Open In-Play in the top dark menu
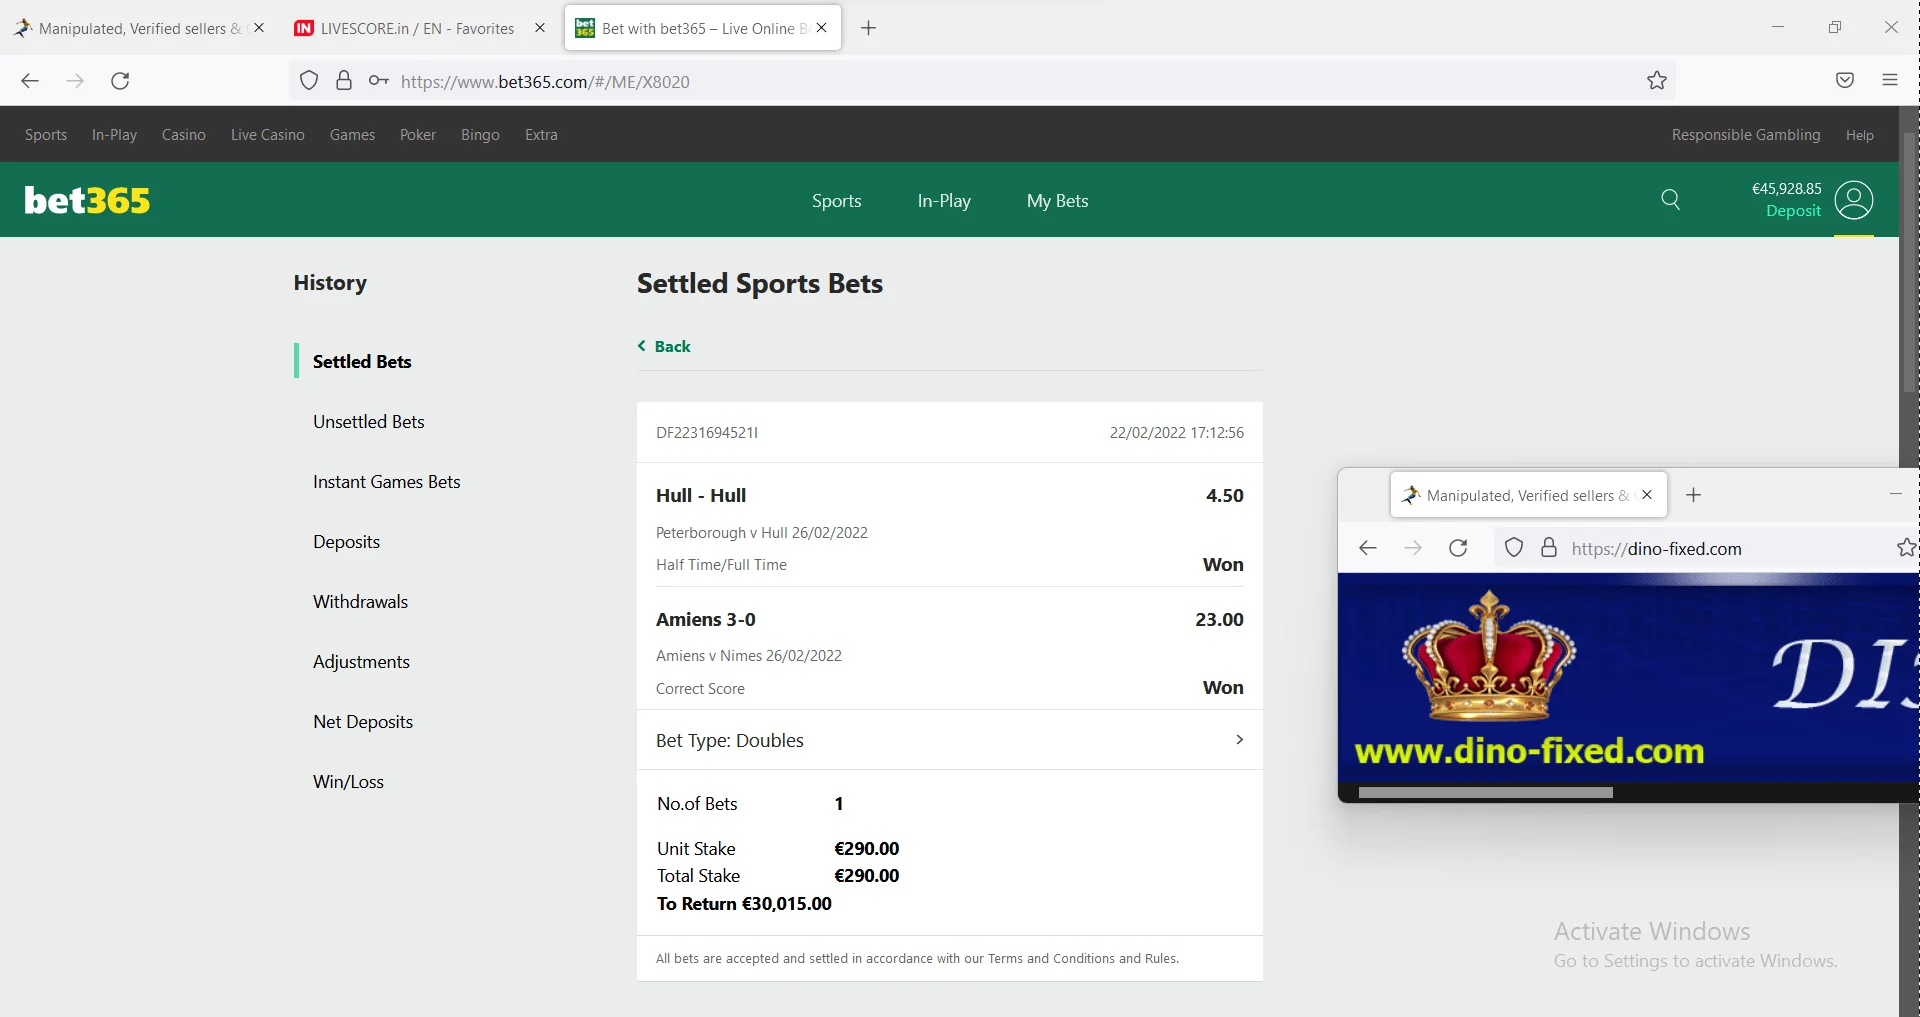 pos(114,135)
